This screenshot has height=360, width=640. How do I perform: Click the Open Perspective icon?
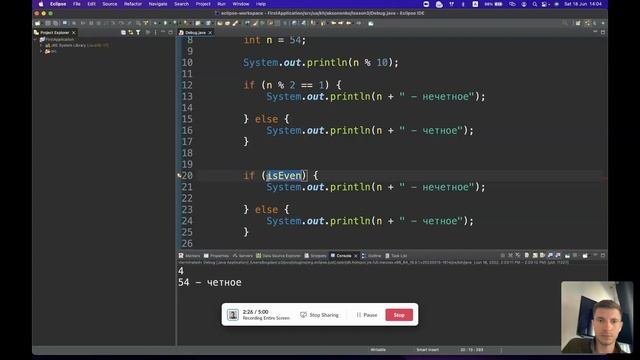[578, 23]
